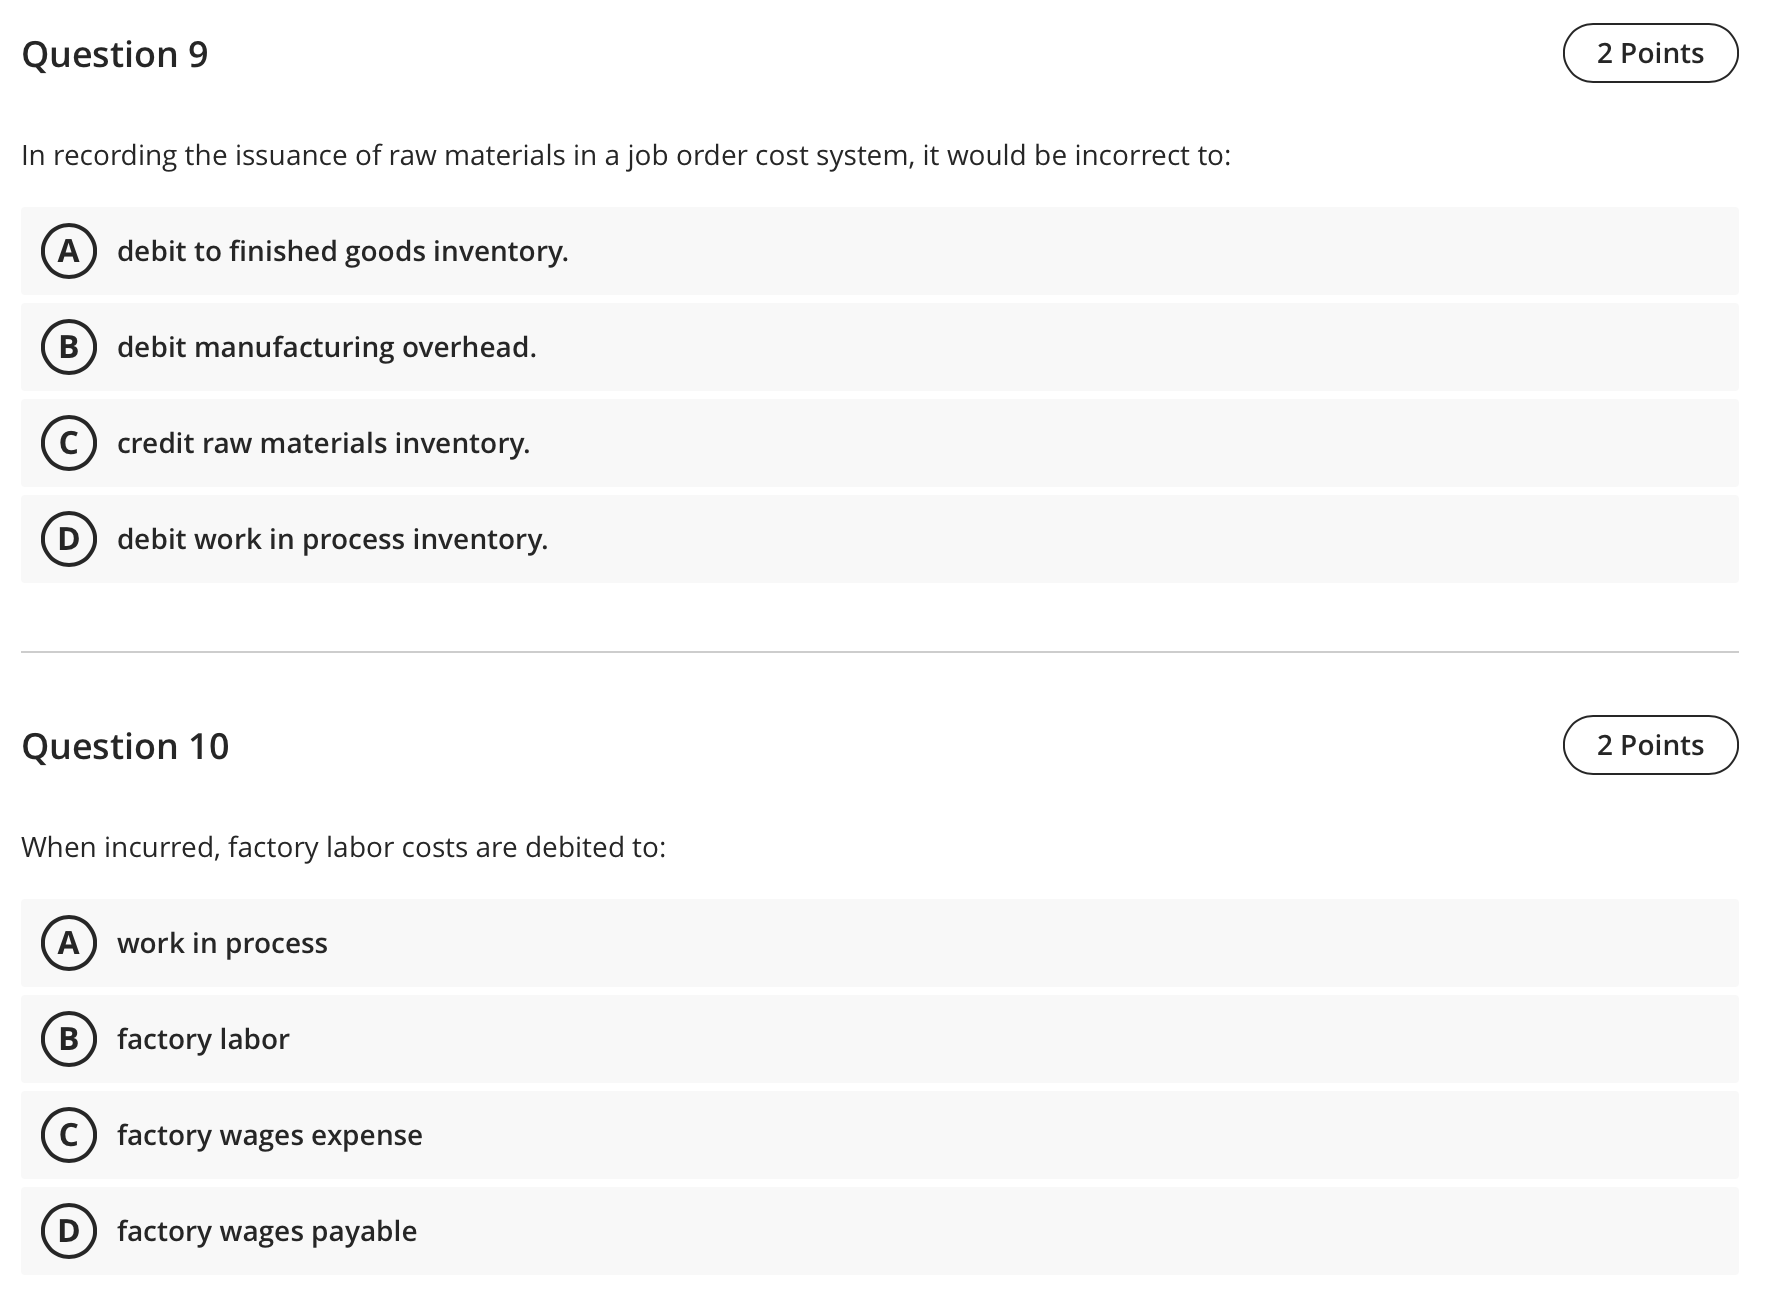Pick the "work in process" answer
Viewport: 1773px width, 1308px height.
pos(222,943)
